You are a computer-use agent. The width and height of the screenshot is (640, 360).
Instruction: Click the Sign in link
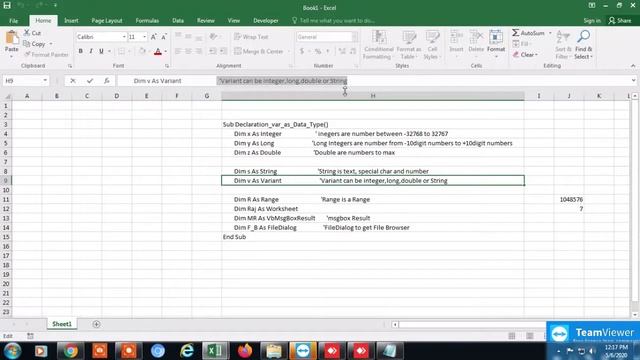pos(592,20)
